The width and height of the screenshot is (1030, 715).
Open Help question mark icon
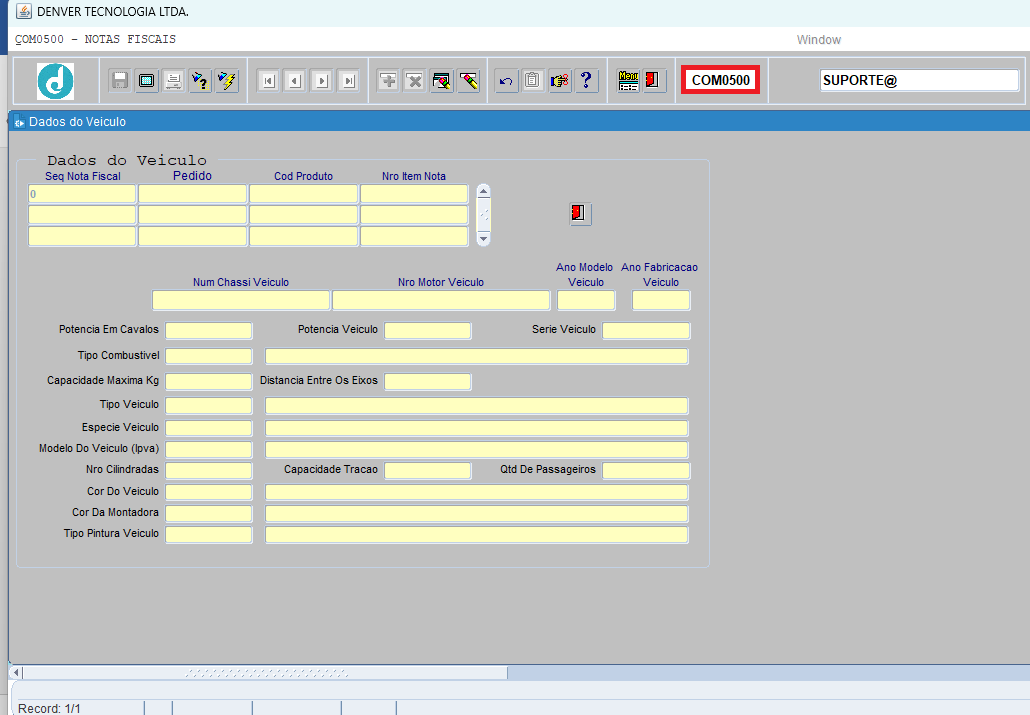click(587, 81)
